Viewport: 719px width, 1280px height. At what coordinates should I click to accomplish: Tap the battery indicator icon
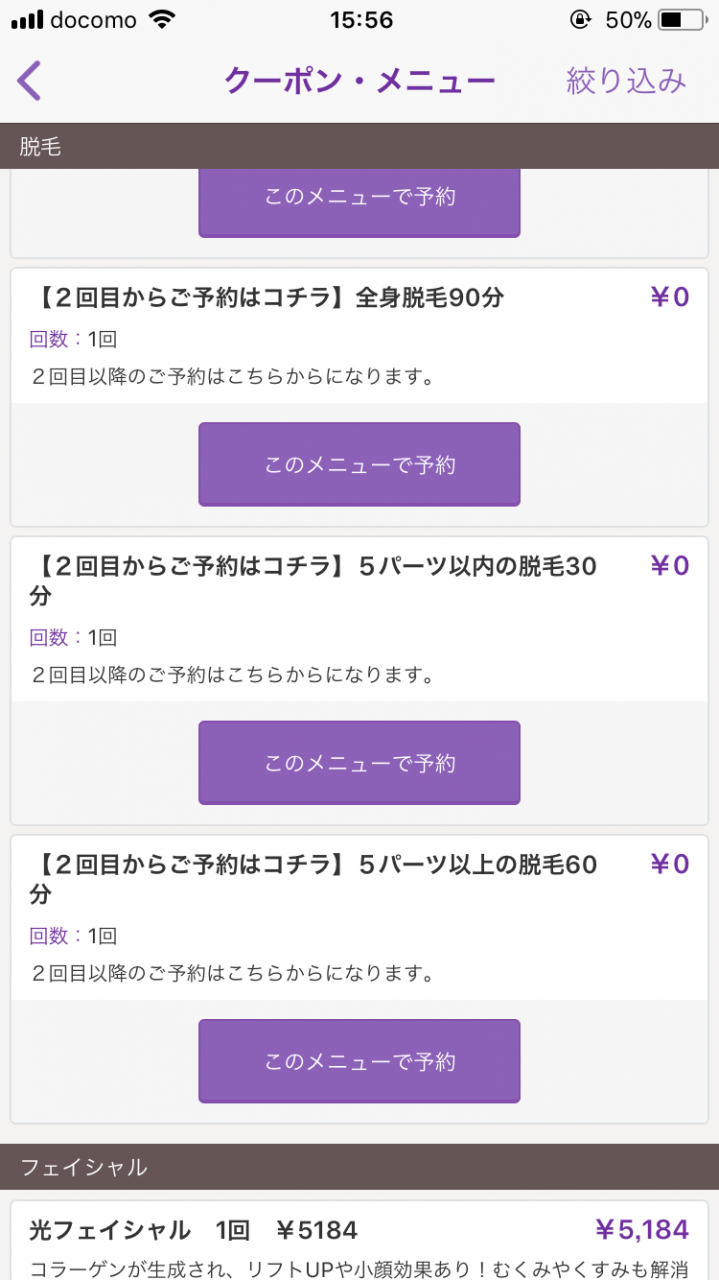(683, 20)
